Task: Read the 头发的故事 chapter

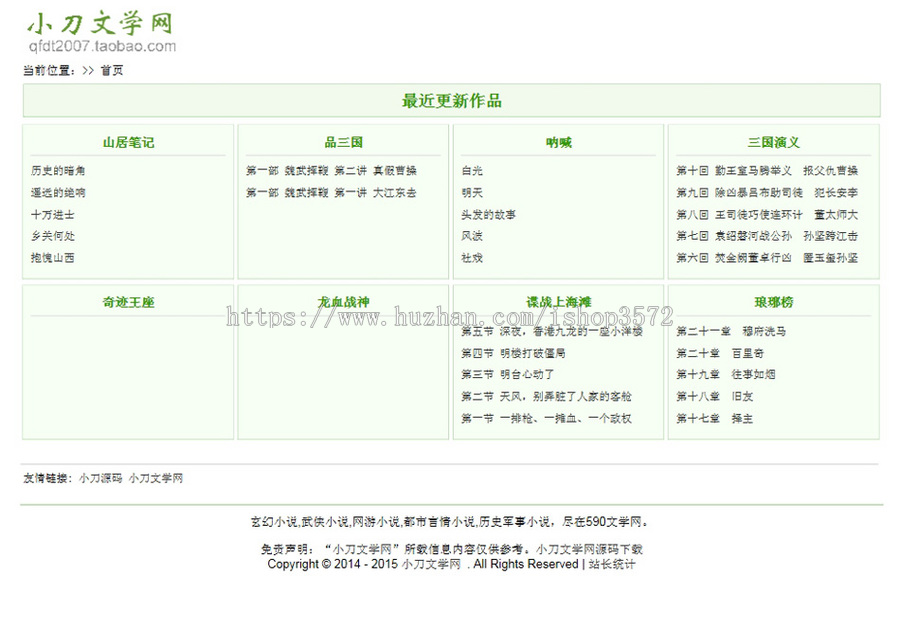Action: [x=488, y=215]
